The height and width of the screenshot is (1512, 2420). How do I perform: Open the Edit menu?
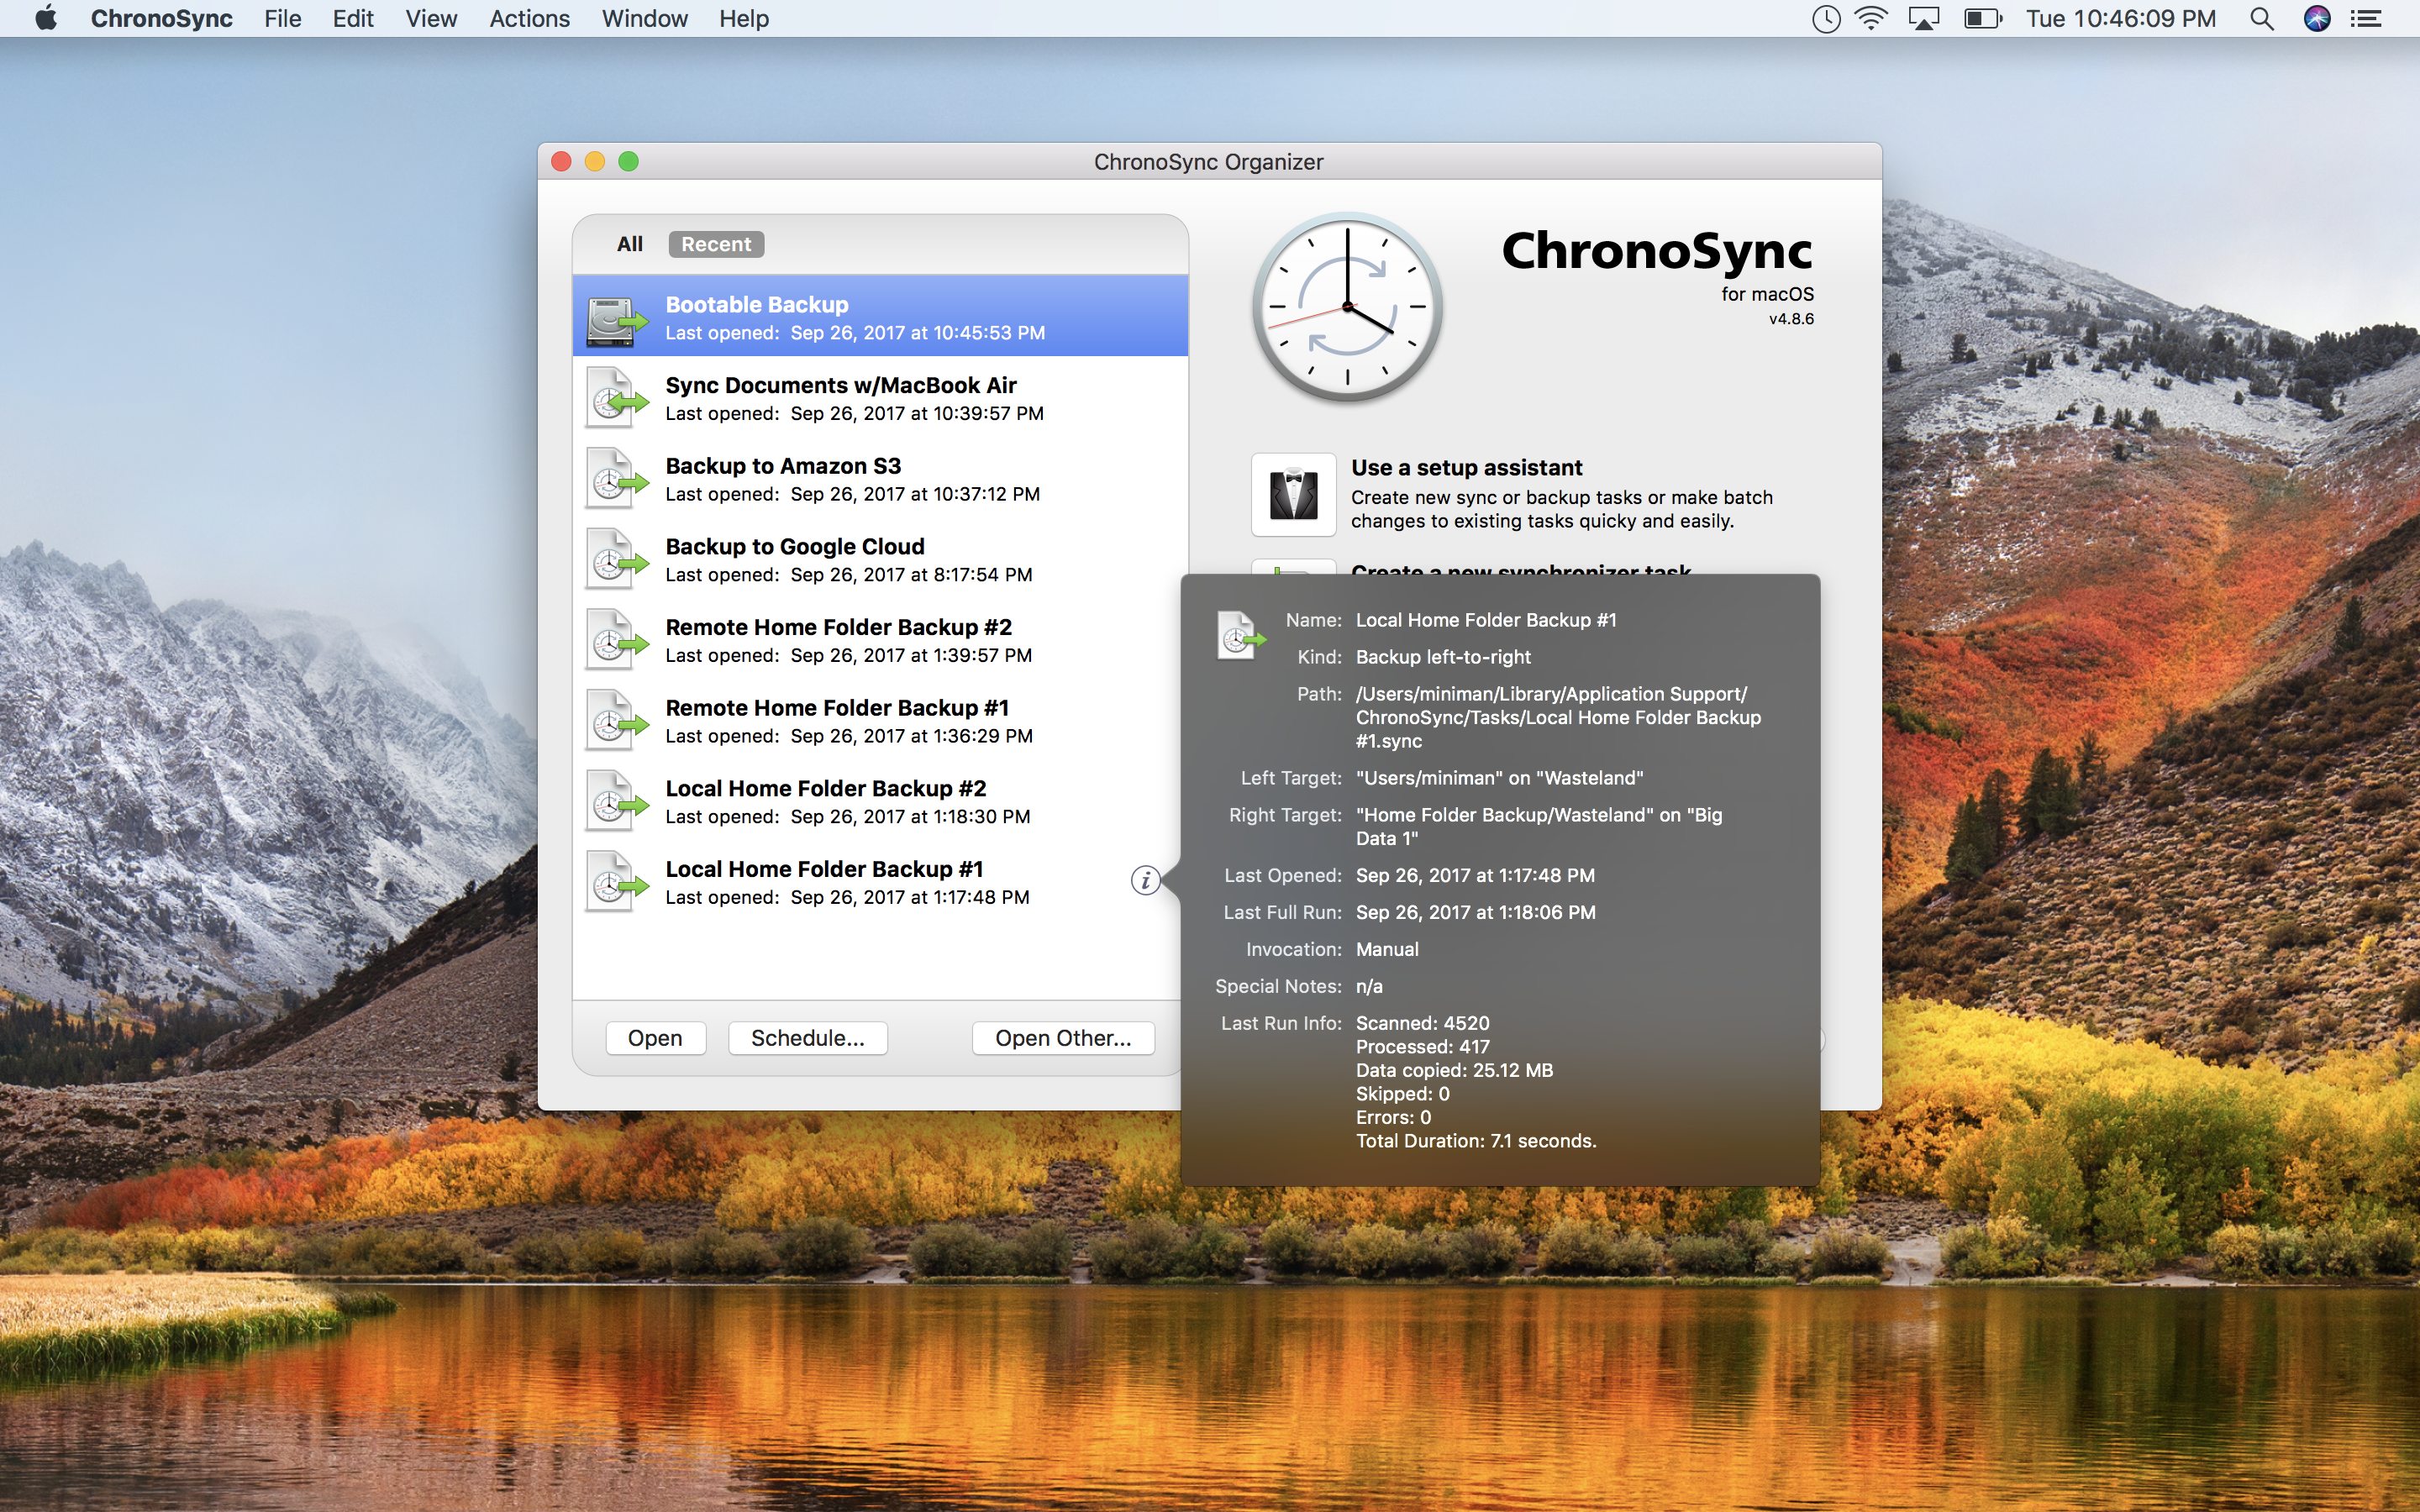pos(353,18)
